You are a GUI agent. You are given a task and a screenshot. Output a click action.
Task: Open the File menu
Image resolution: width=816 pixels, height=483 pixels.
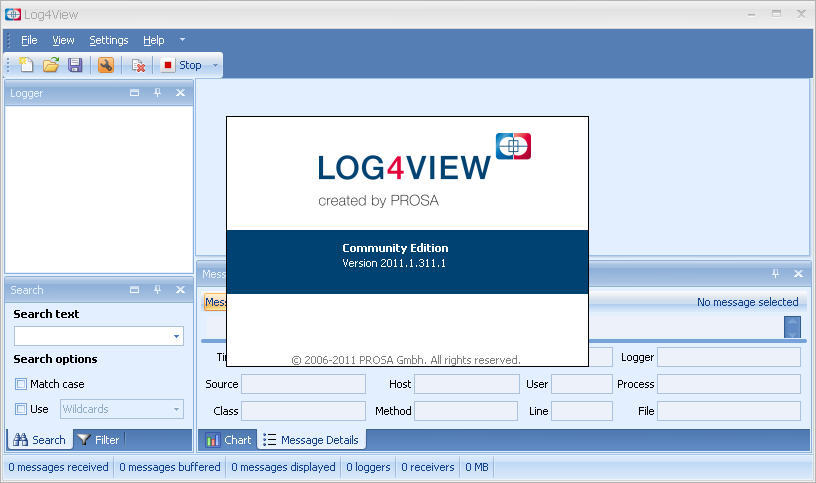[x=29, y=40]
